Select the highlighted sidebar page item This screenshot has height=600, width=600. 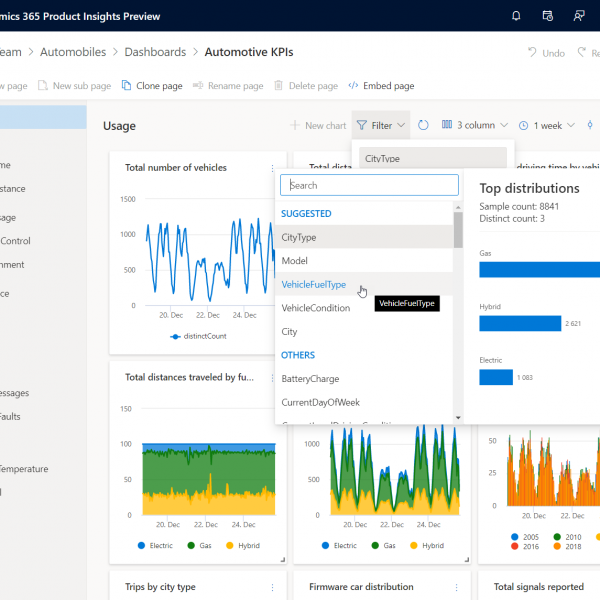(43, 117)
